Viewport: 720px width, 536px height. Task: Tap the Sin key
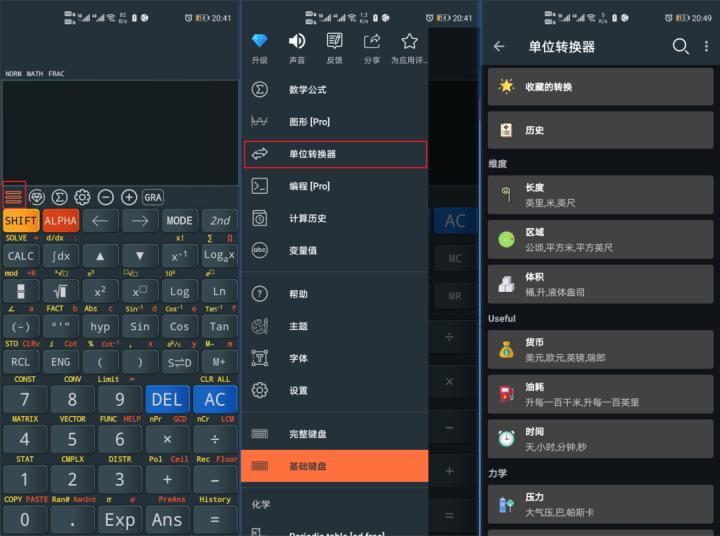tap(140, 327)
